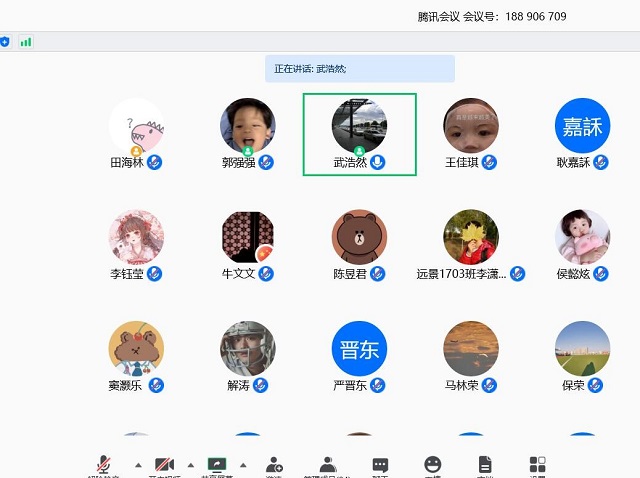
Task: Click the microphone icon next to 保荣
Action: click(595, 385)
